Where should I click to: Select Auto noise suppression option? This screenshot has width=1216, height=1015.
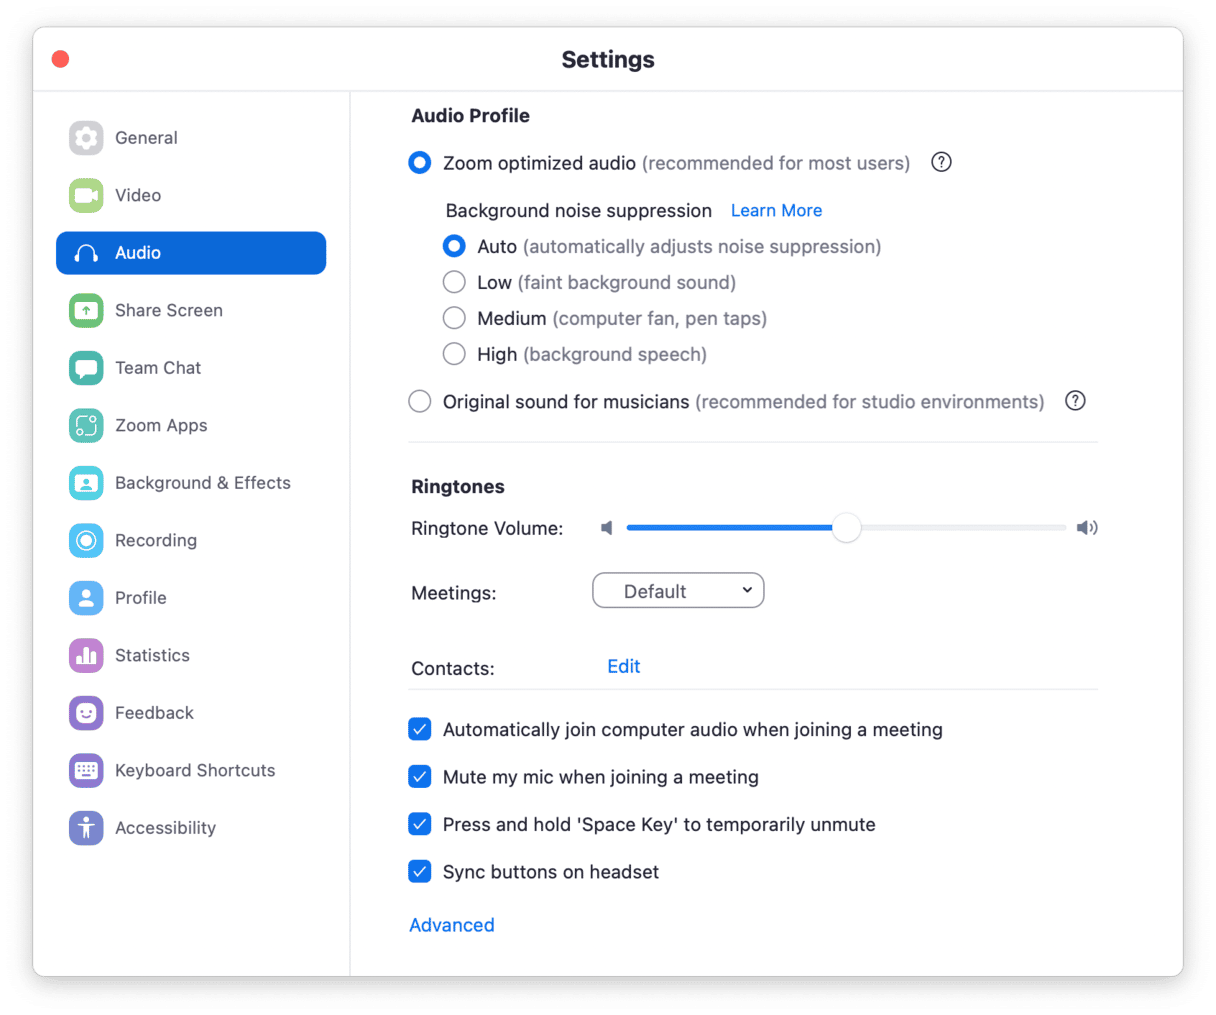click(454, 246)
